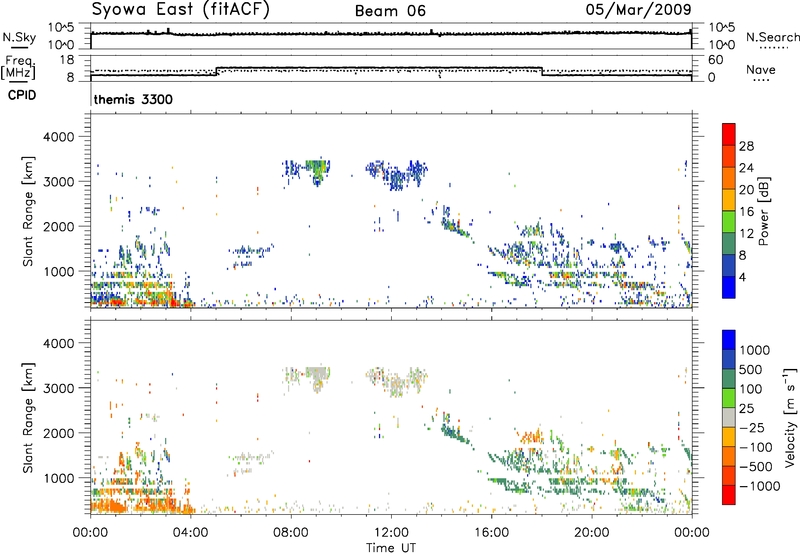This screenshot has width=800, height=554.
Task: Click the '4000' tick in power panel
Action: click(x=58, y=137)
